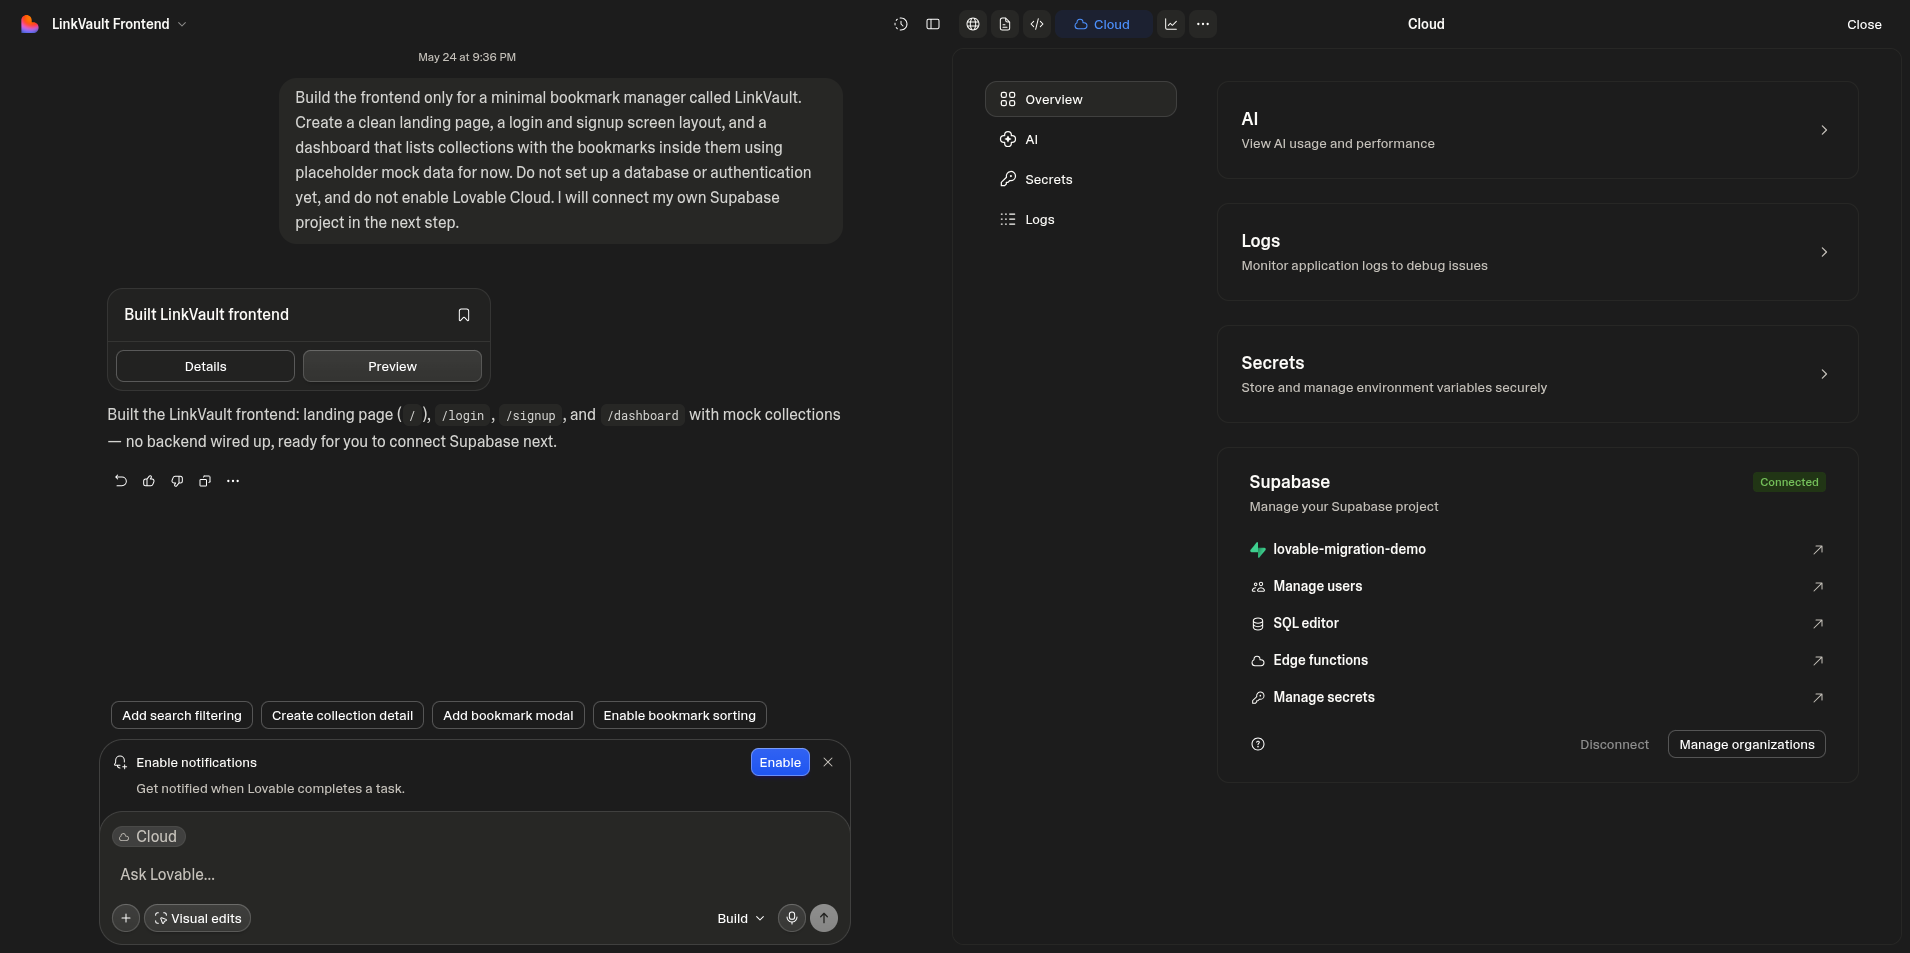Expand the Logs card chevron

pyautogui.click(x=1824, y=252)
